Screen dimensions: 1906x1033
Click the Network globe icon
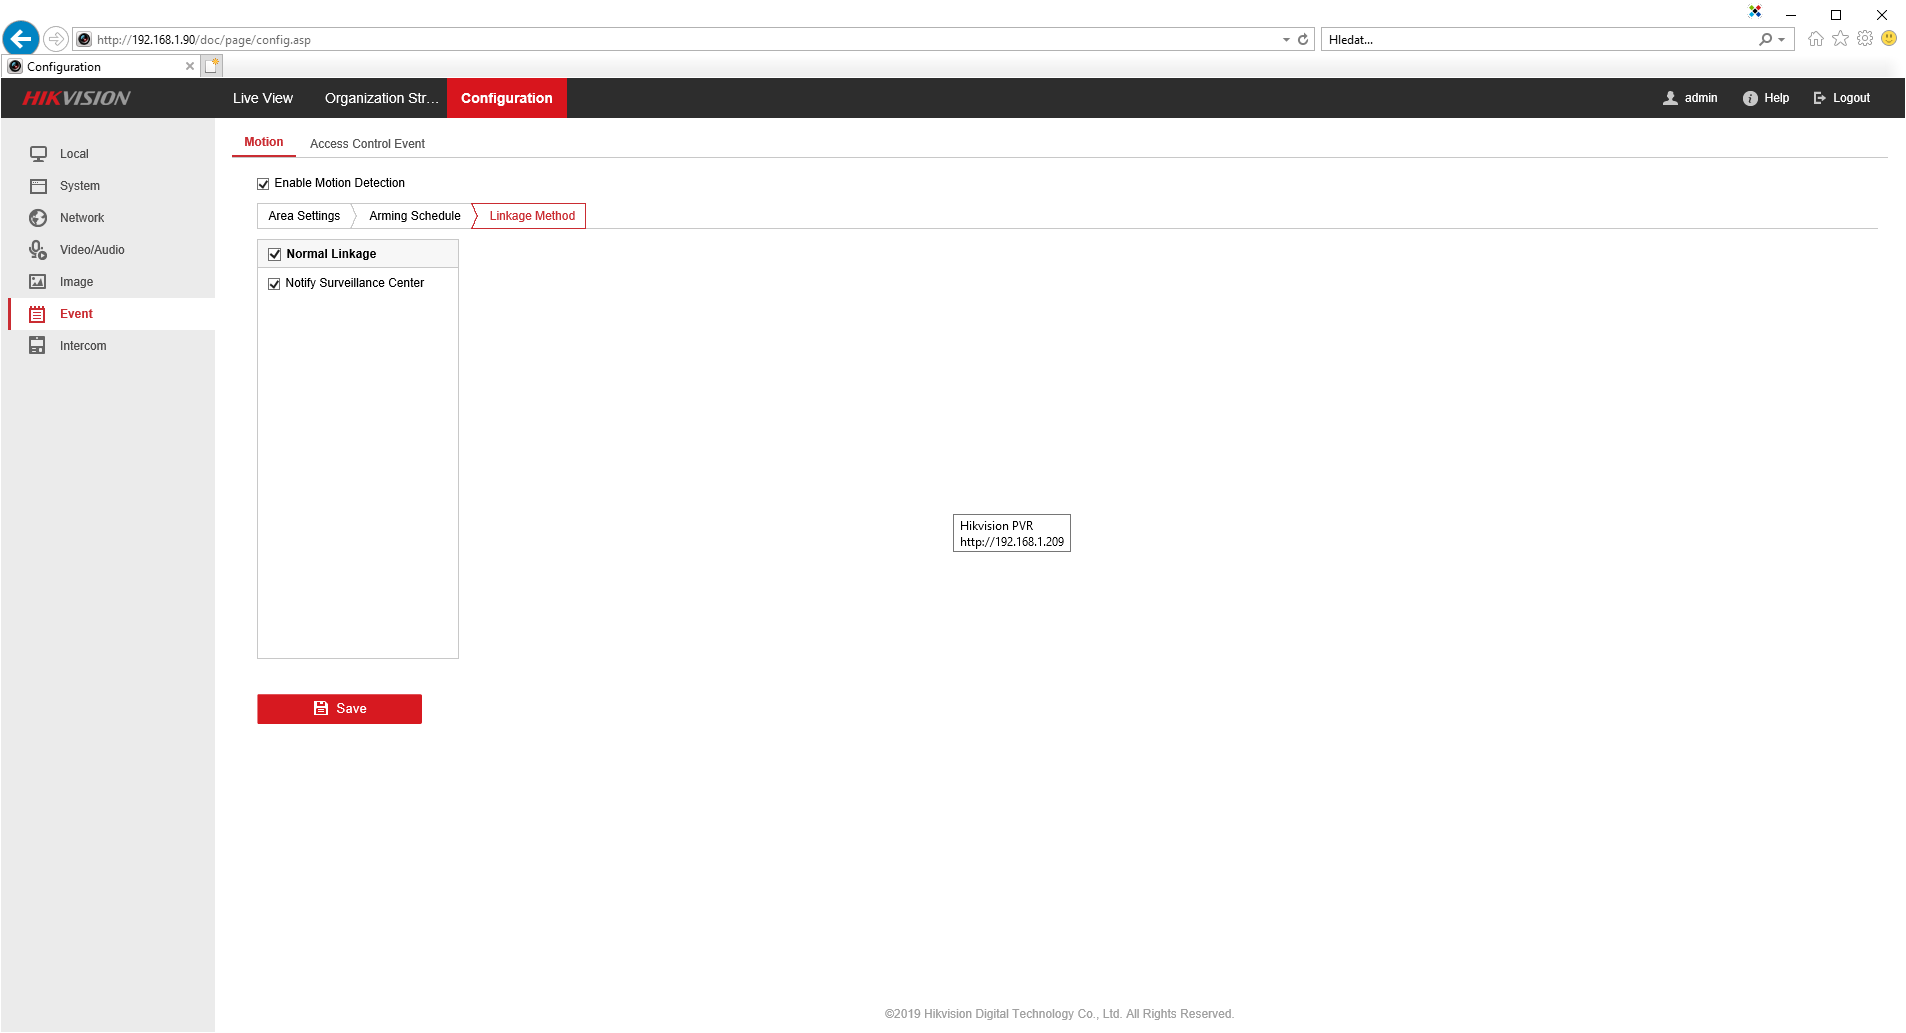click(38, 218)
